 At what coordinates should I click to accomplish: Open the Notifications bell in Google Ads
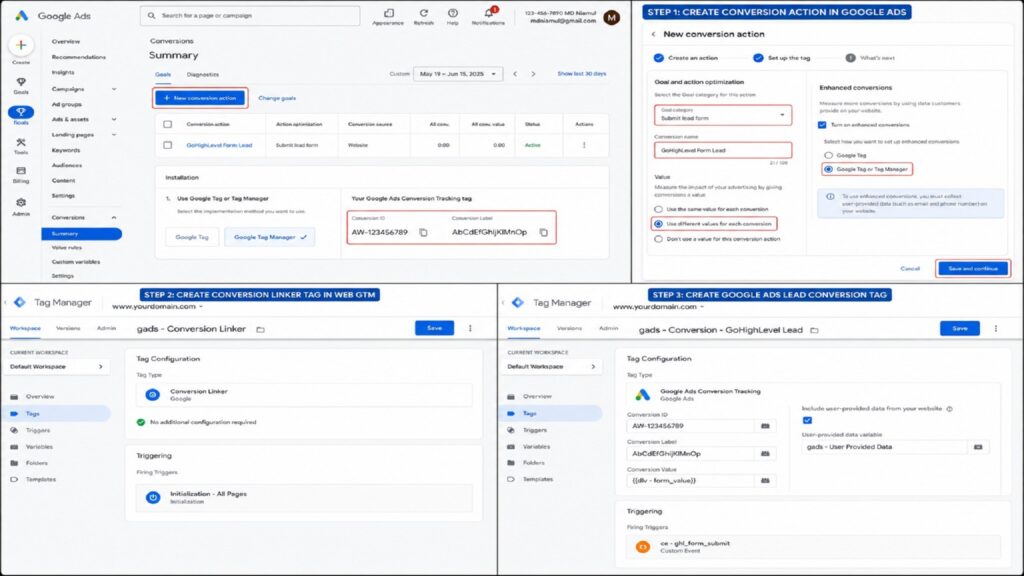click(488, 13)
